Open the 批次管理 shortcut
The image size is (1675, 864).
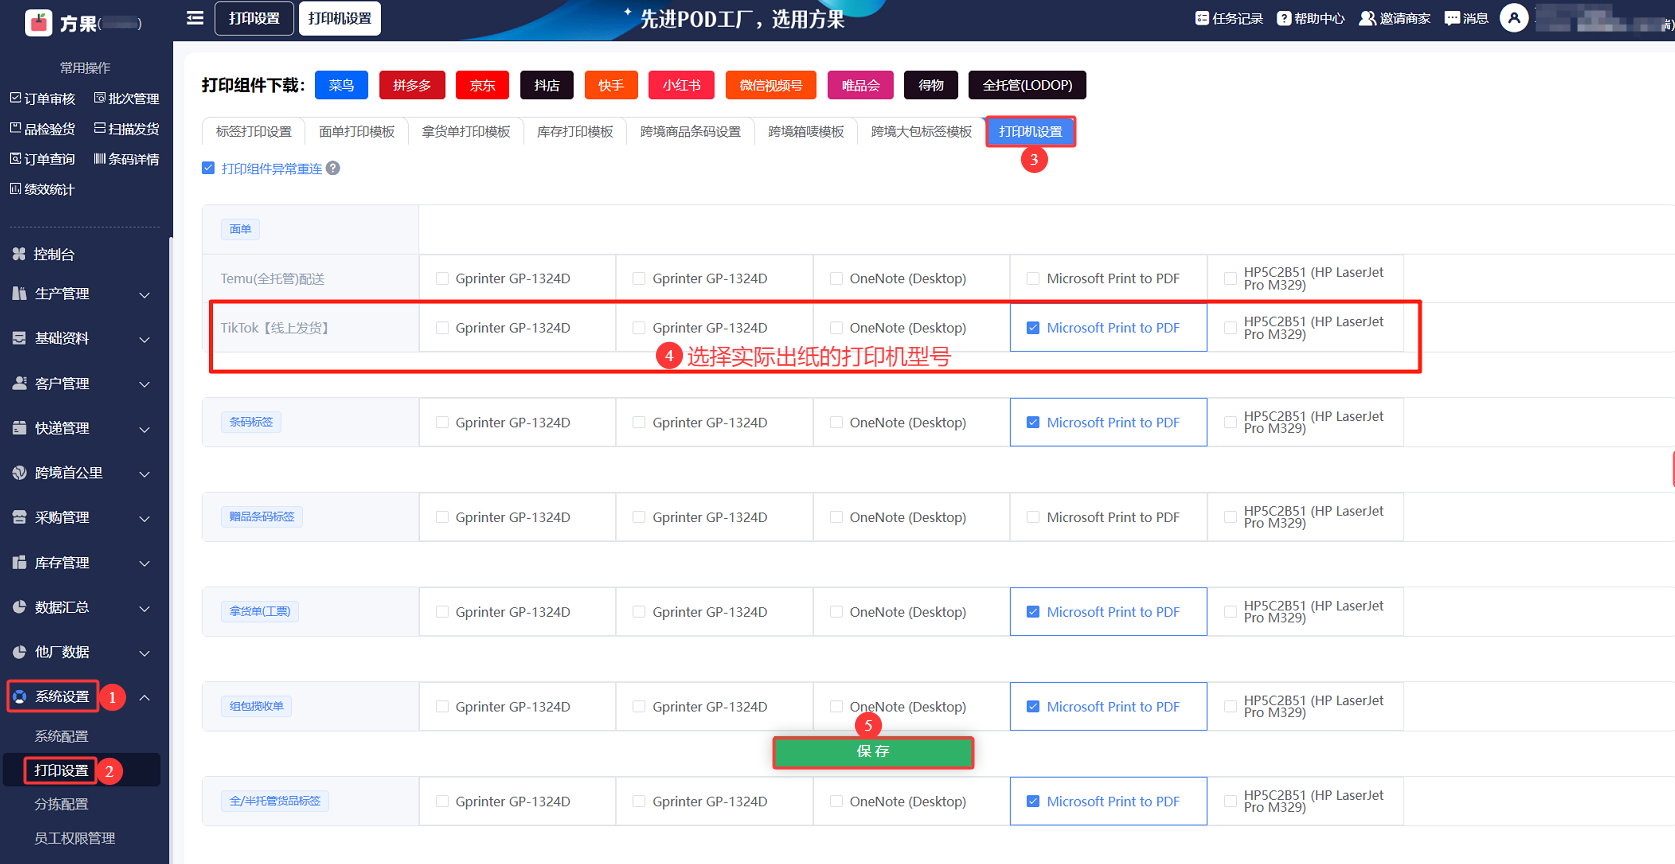pos(126,98)
